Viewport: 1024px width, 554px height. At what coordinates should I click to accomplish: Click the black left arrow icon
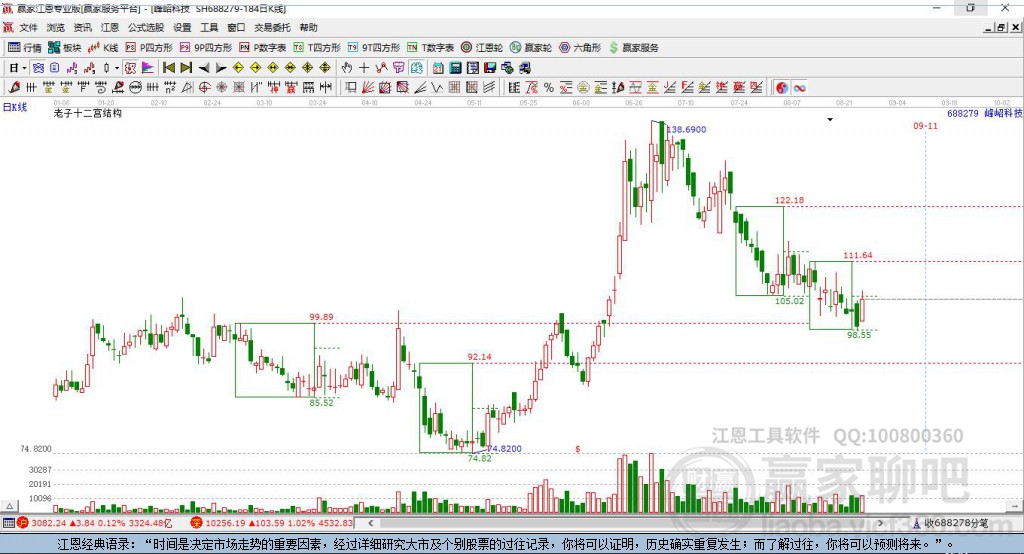point(204,68)
